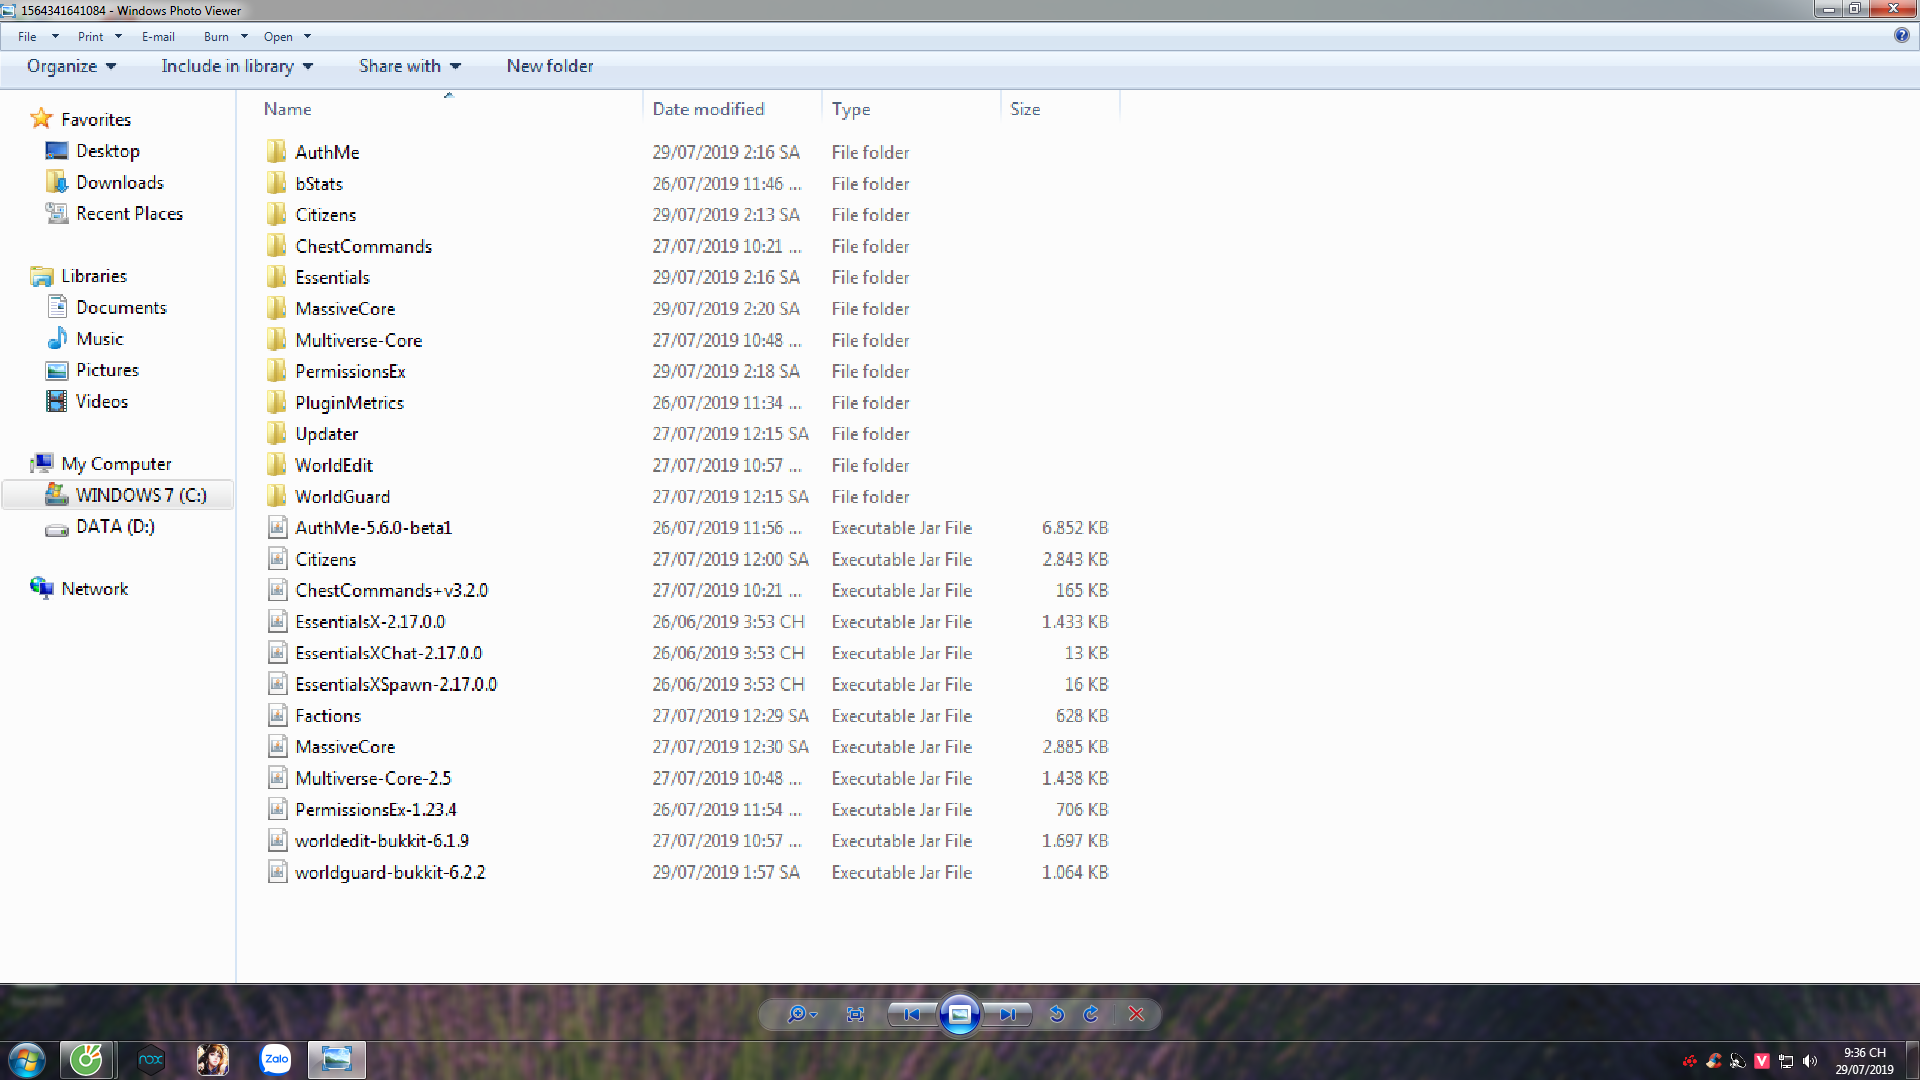
Task: Start the slide show
Action: click(959, 1014)
